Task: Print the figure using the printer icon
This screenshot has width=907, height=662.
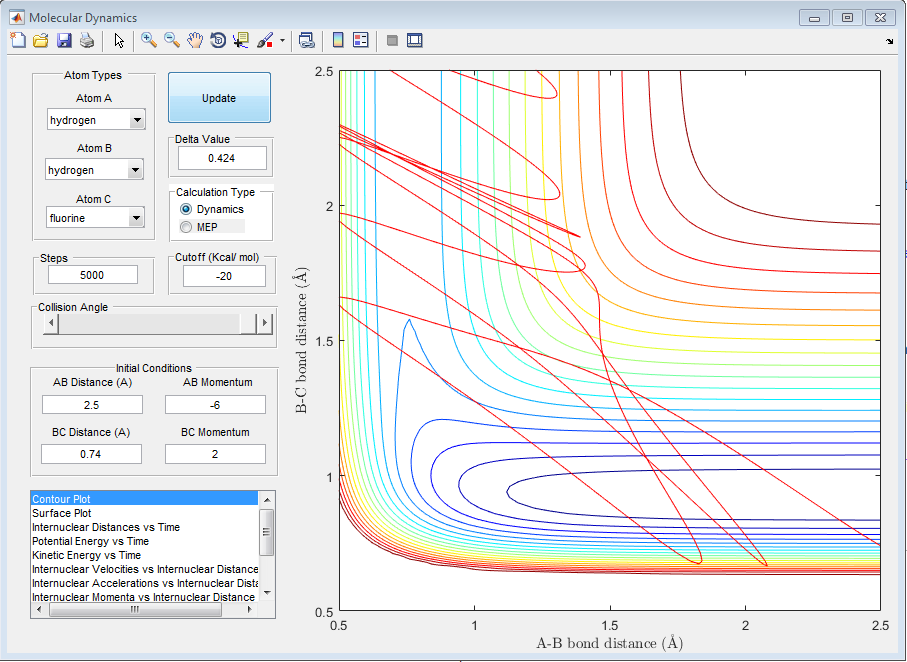Action: click(x=87, y=41)
